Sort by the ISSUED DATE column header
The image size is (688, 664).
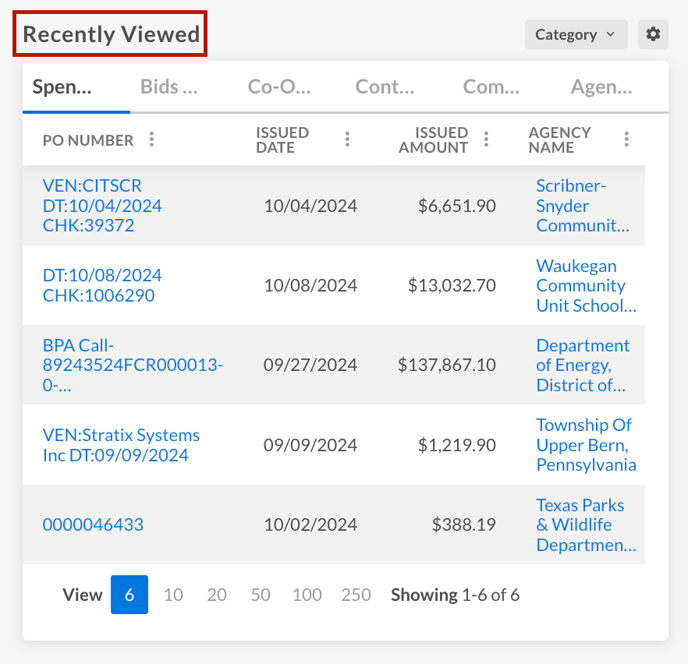coord(282,140)
